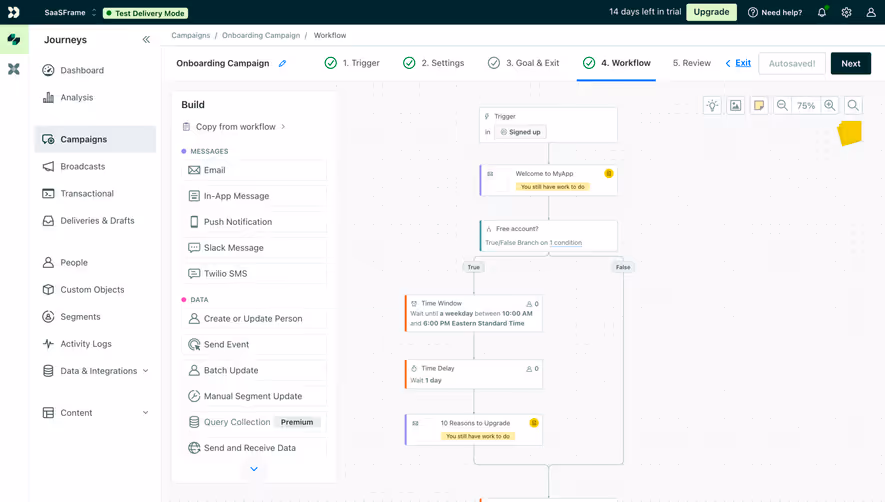Open Segments in sidebar

pos(95,317)
